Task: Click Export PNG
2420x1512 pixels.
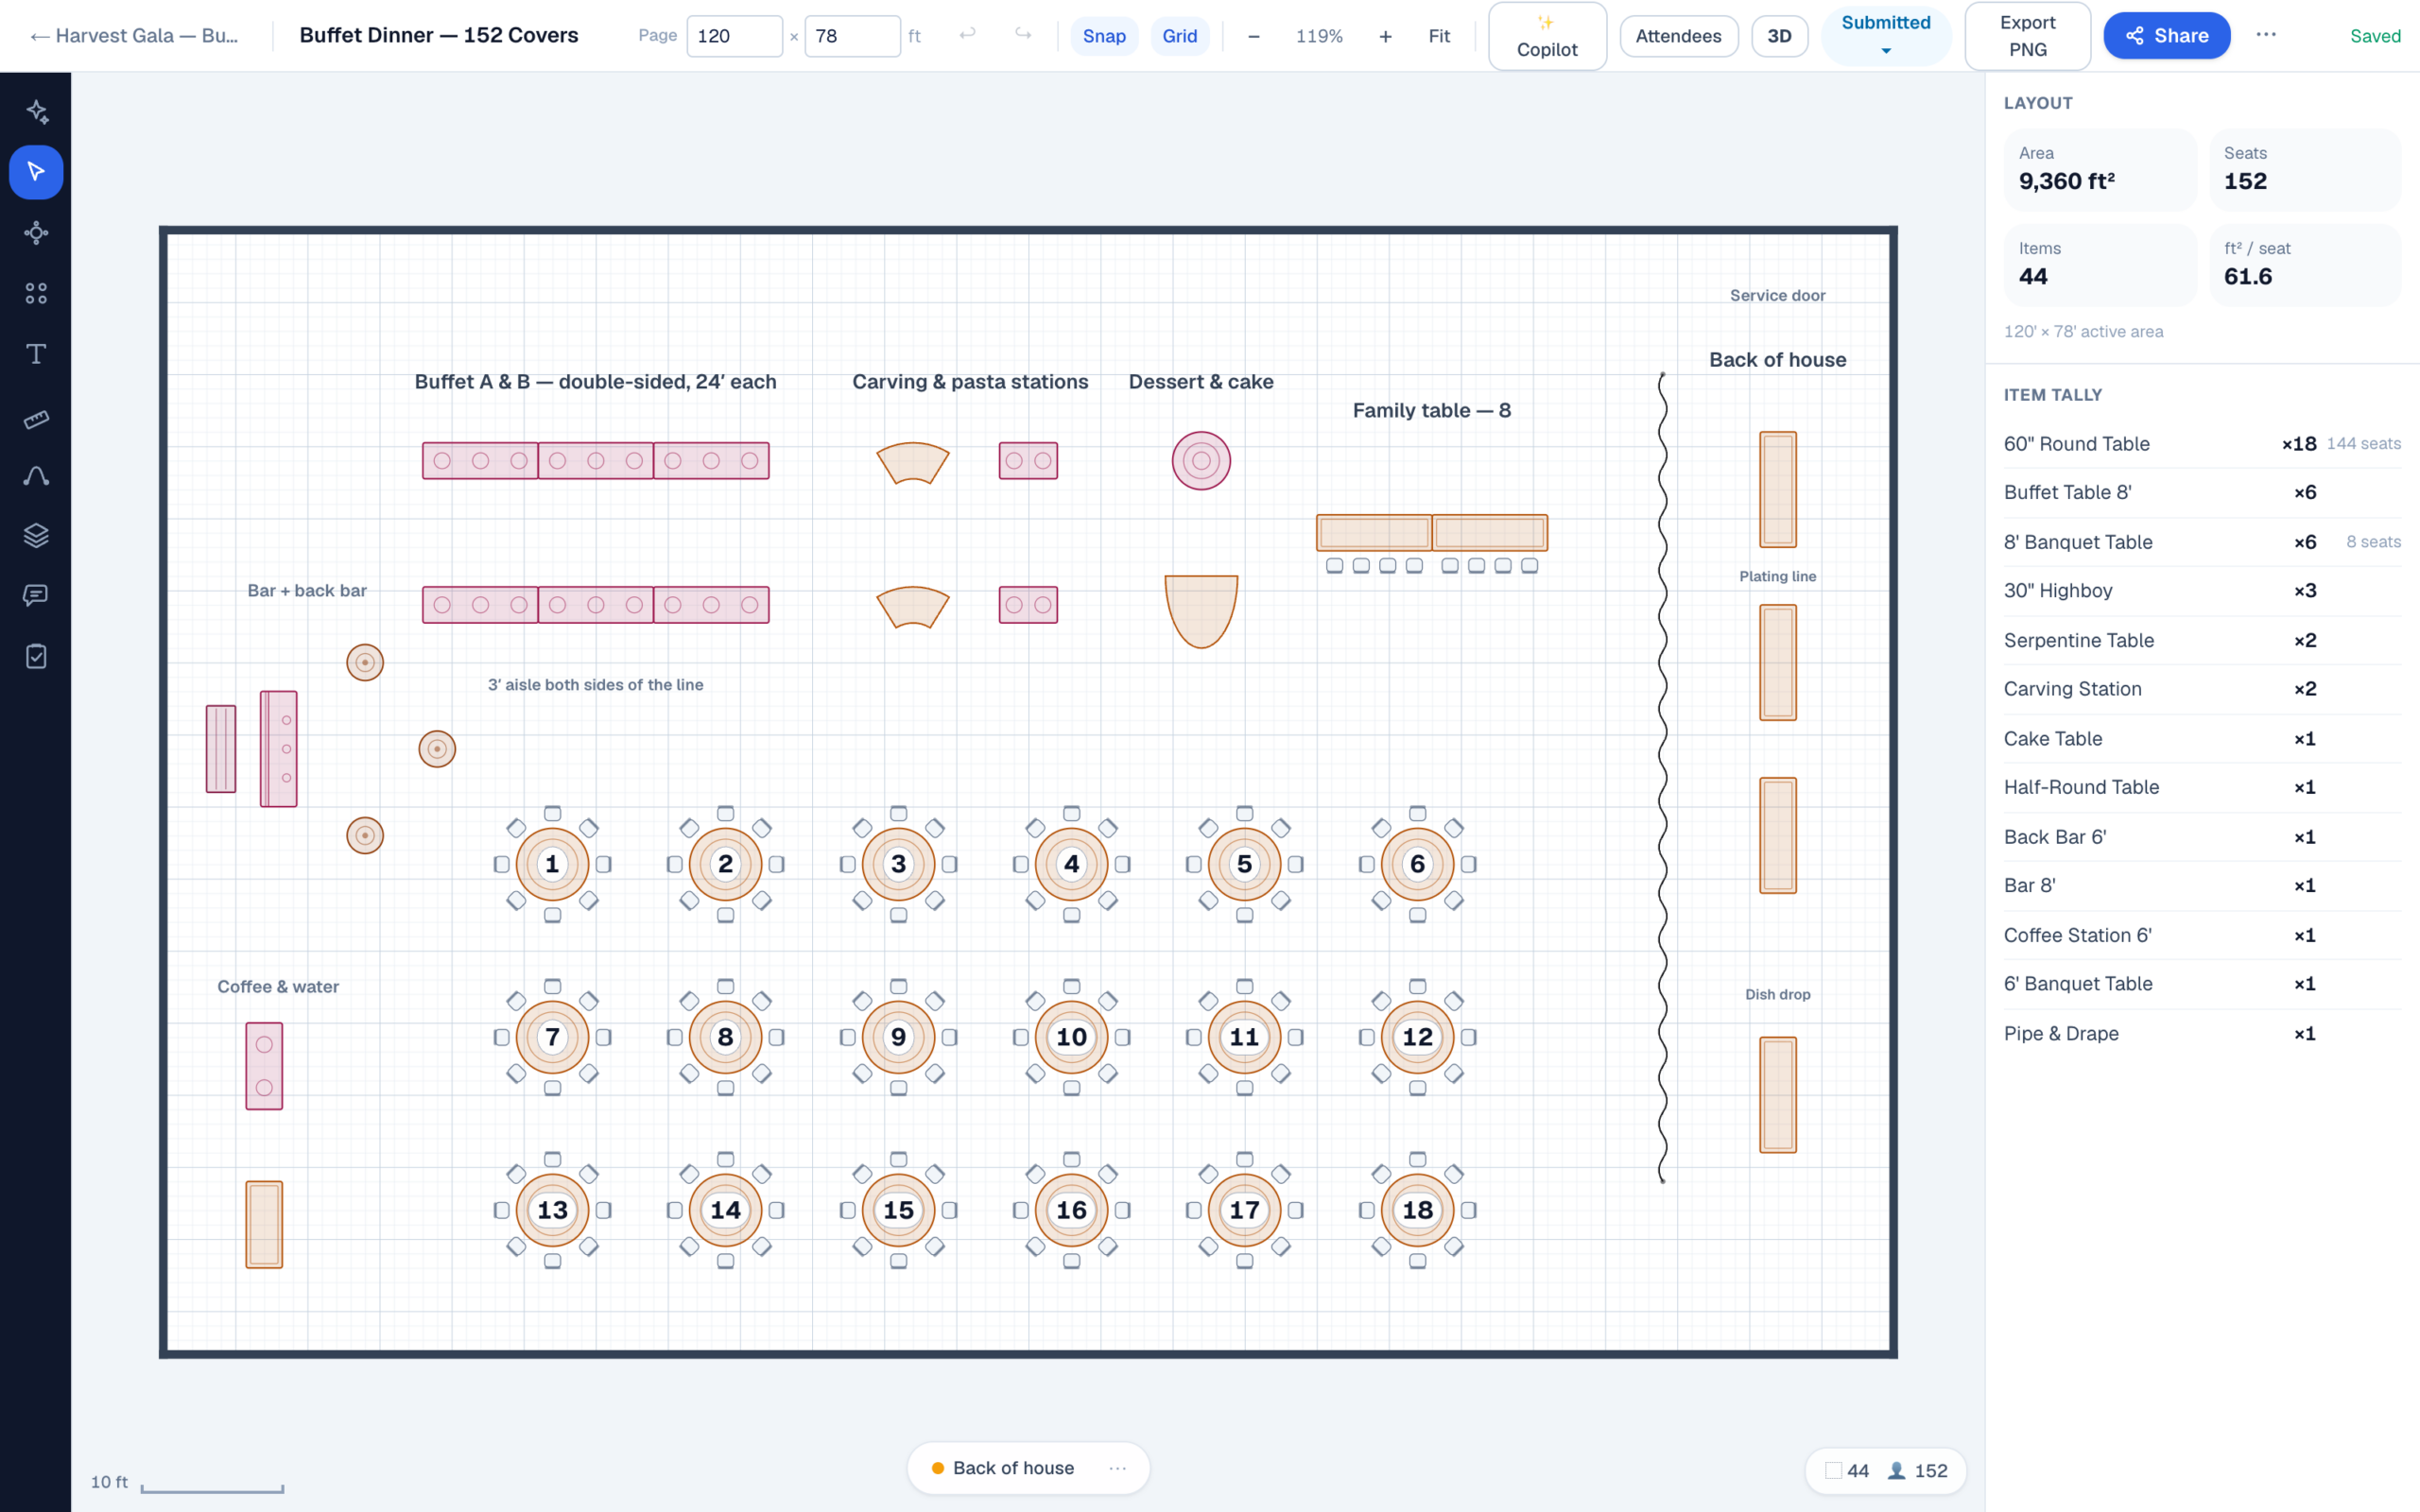Action: pos(2027,36)
